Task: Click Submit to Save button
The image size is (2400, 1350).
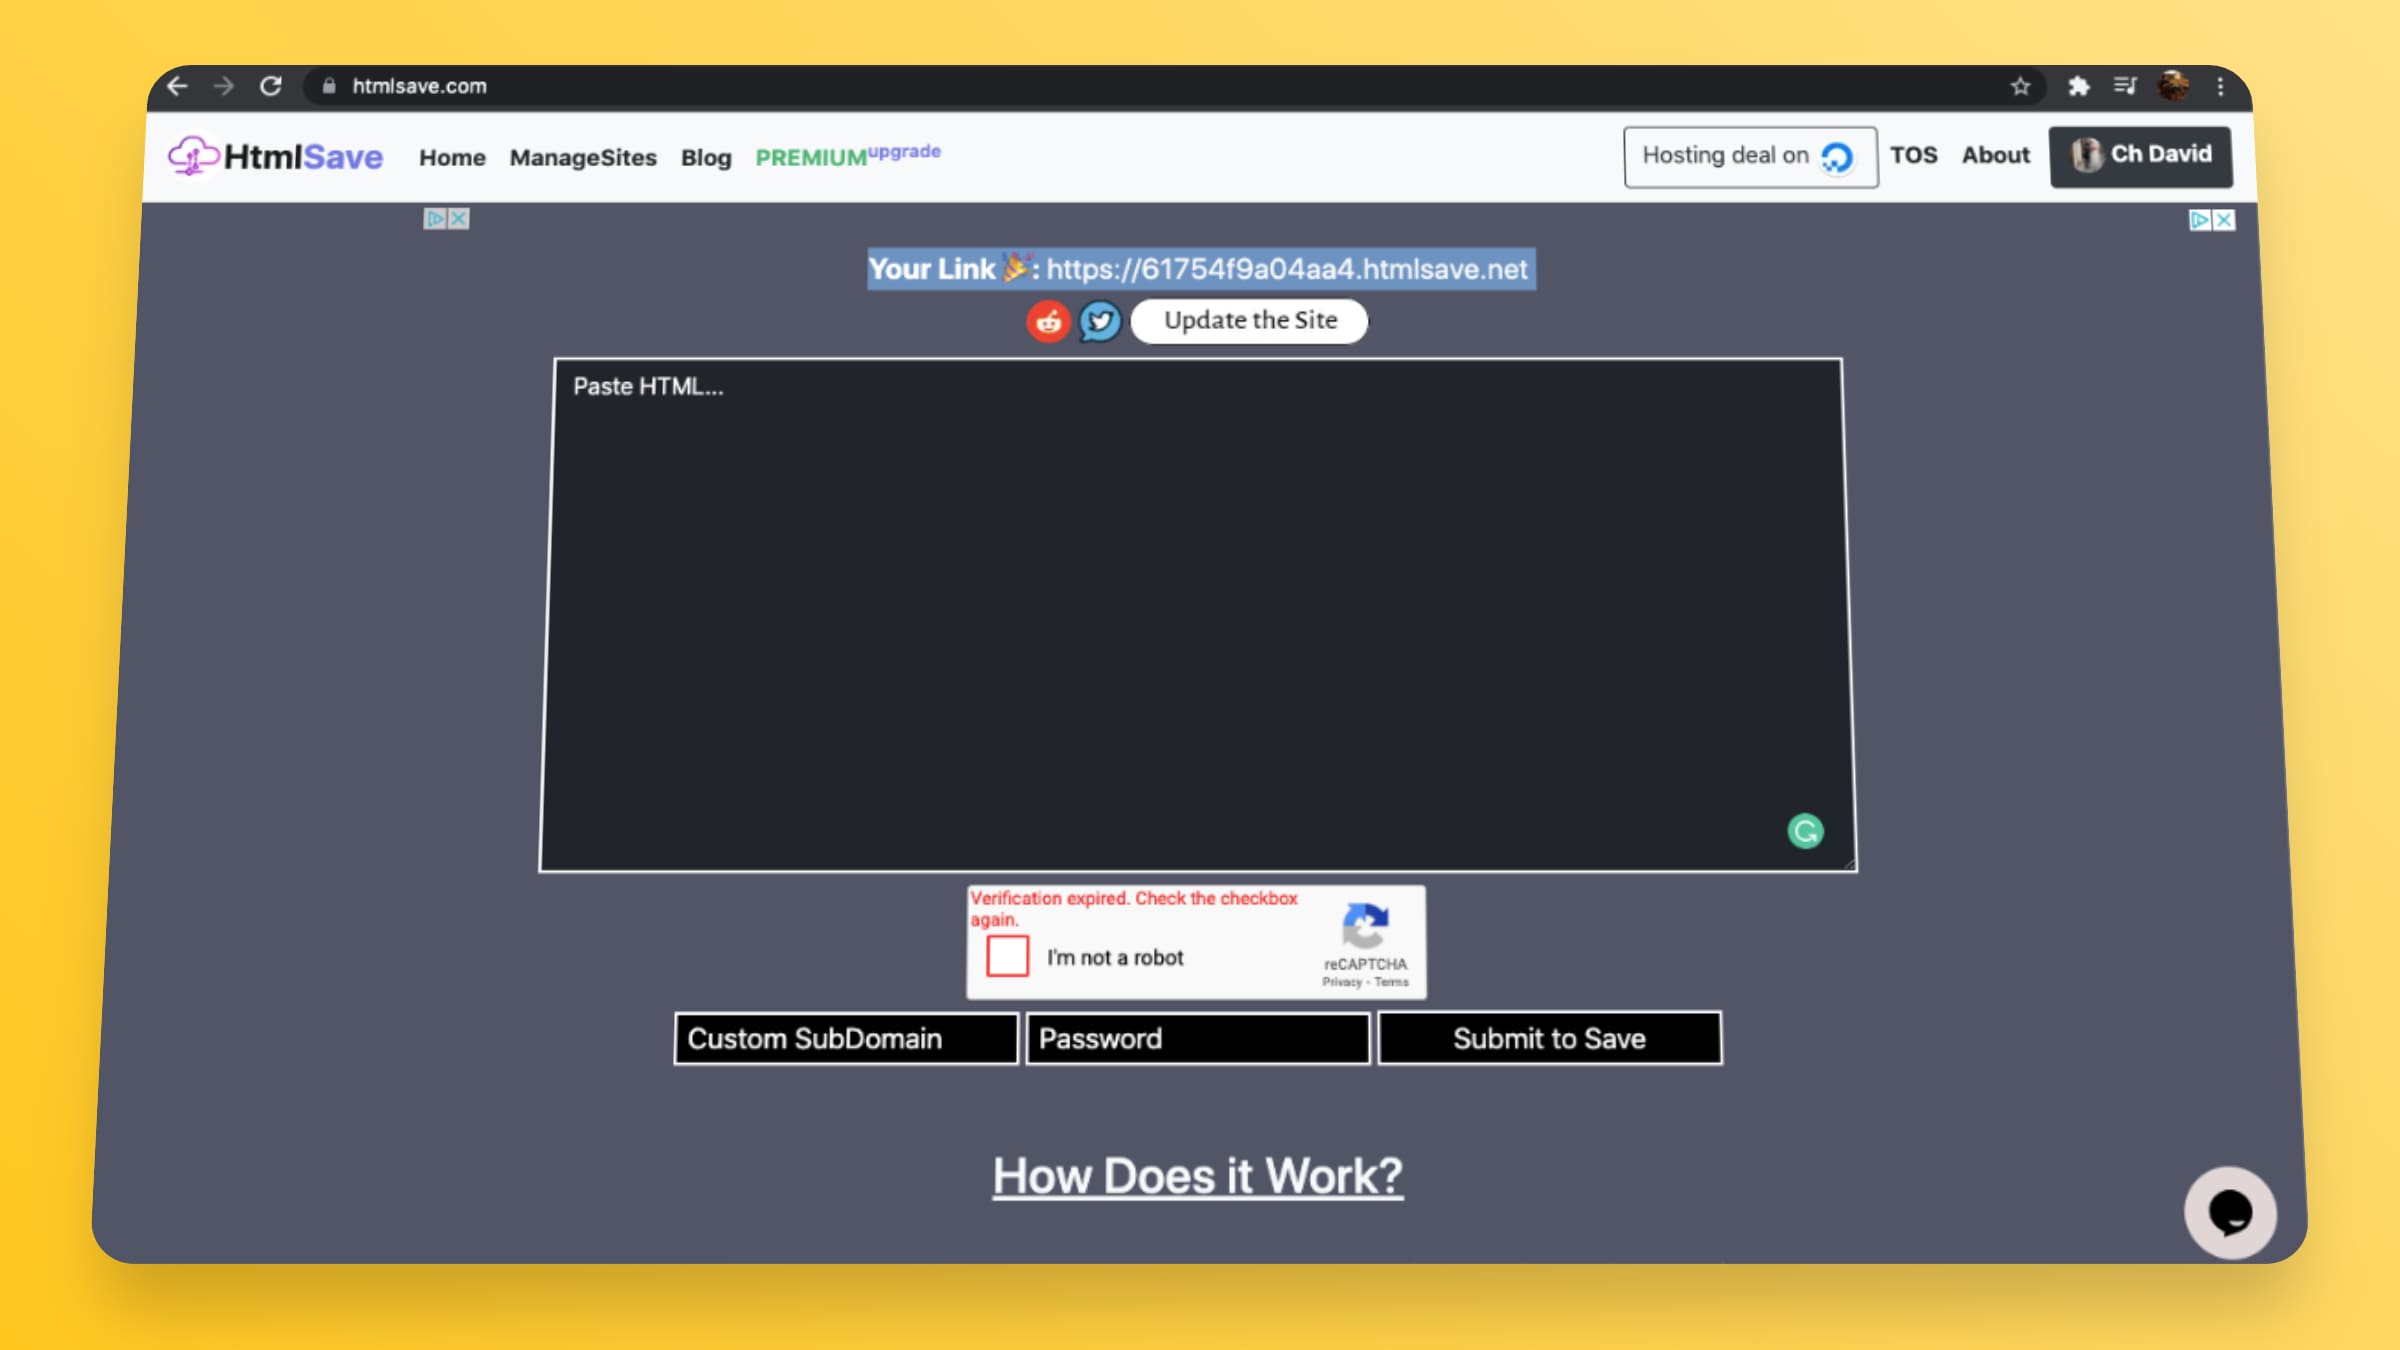Action: [x=1549, y=1039]
